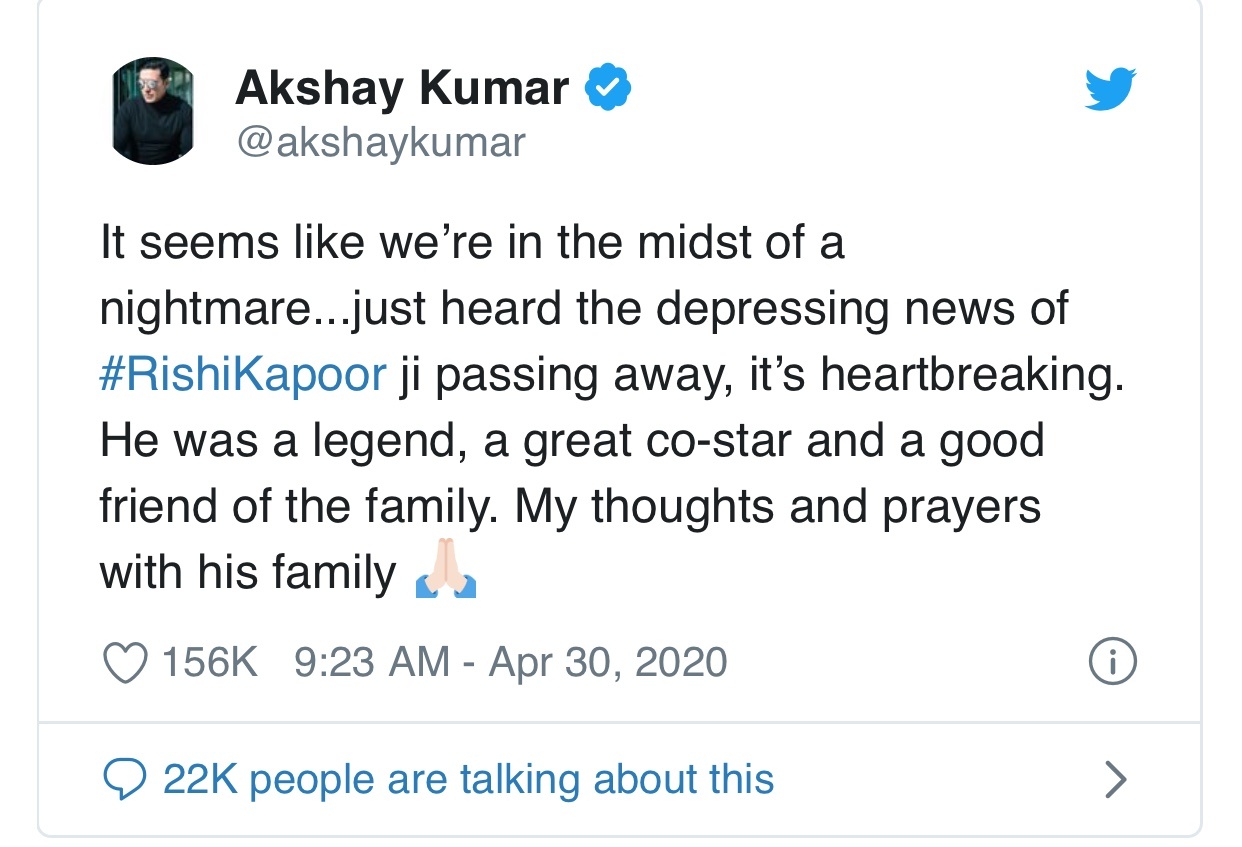Expand the conversation with the right chevron
1242x847 pixels.
[1115, 780]
